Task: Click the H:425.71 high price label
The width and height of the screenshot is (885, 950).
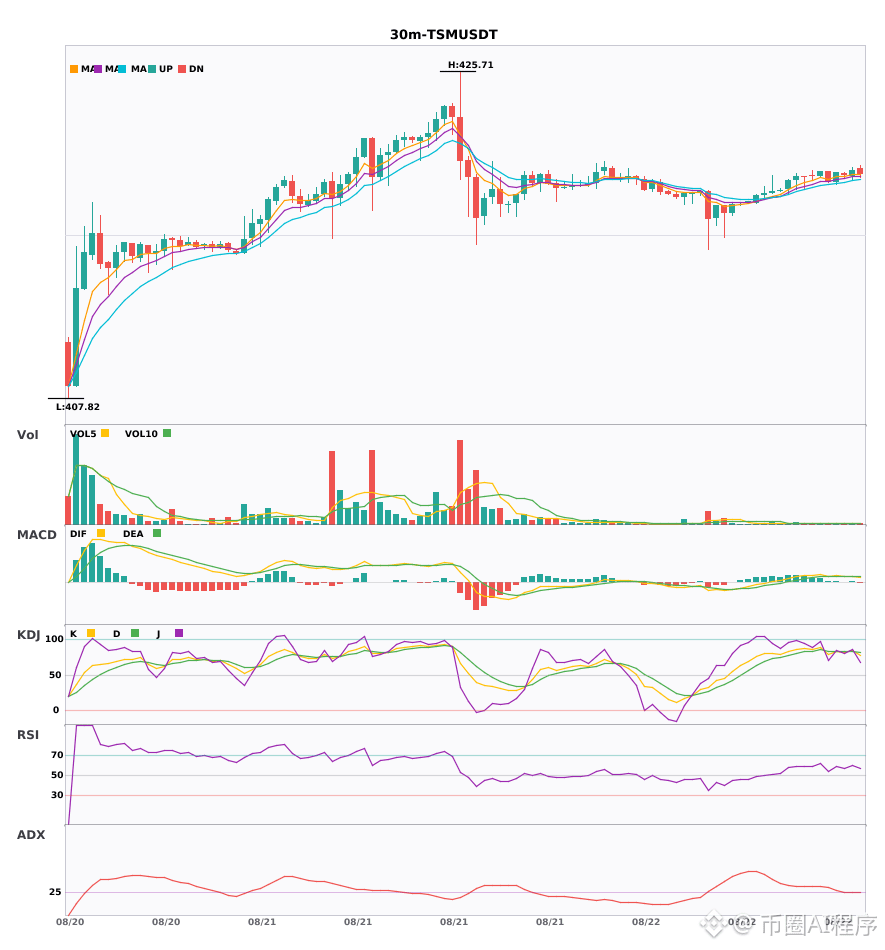Action: 471,65
